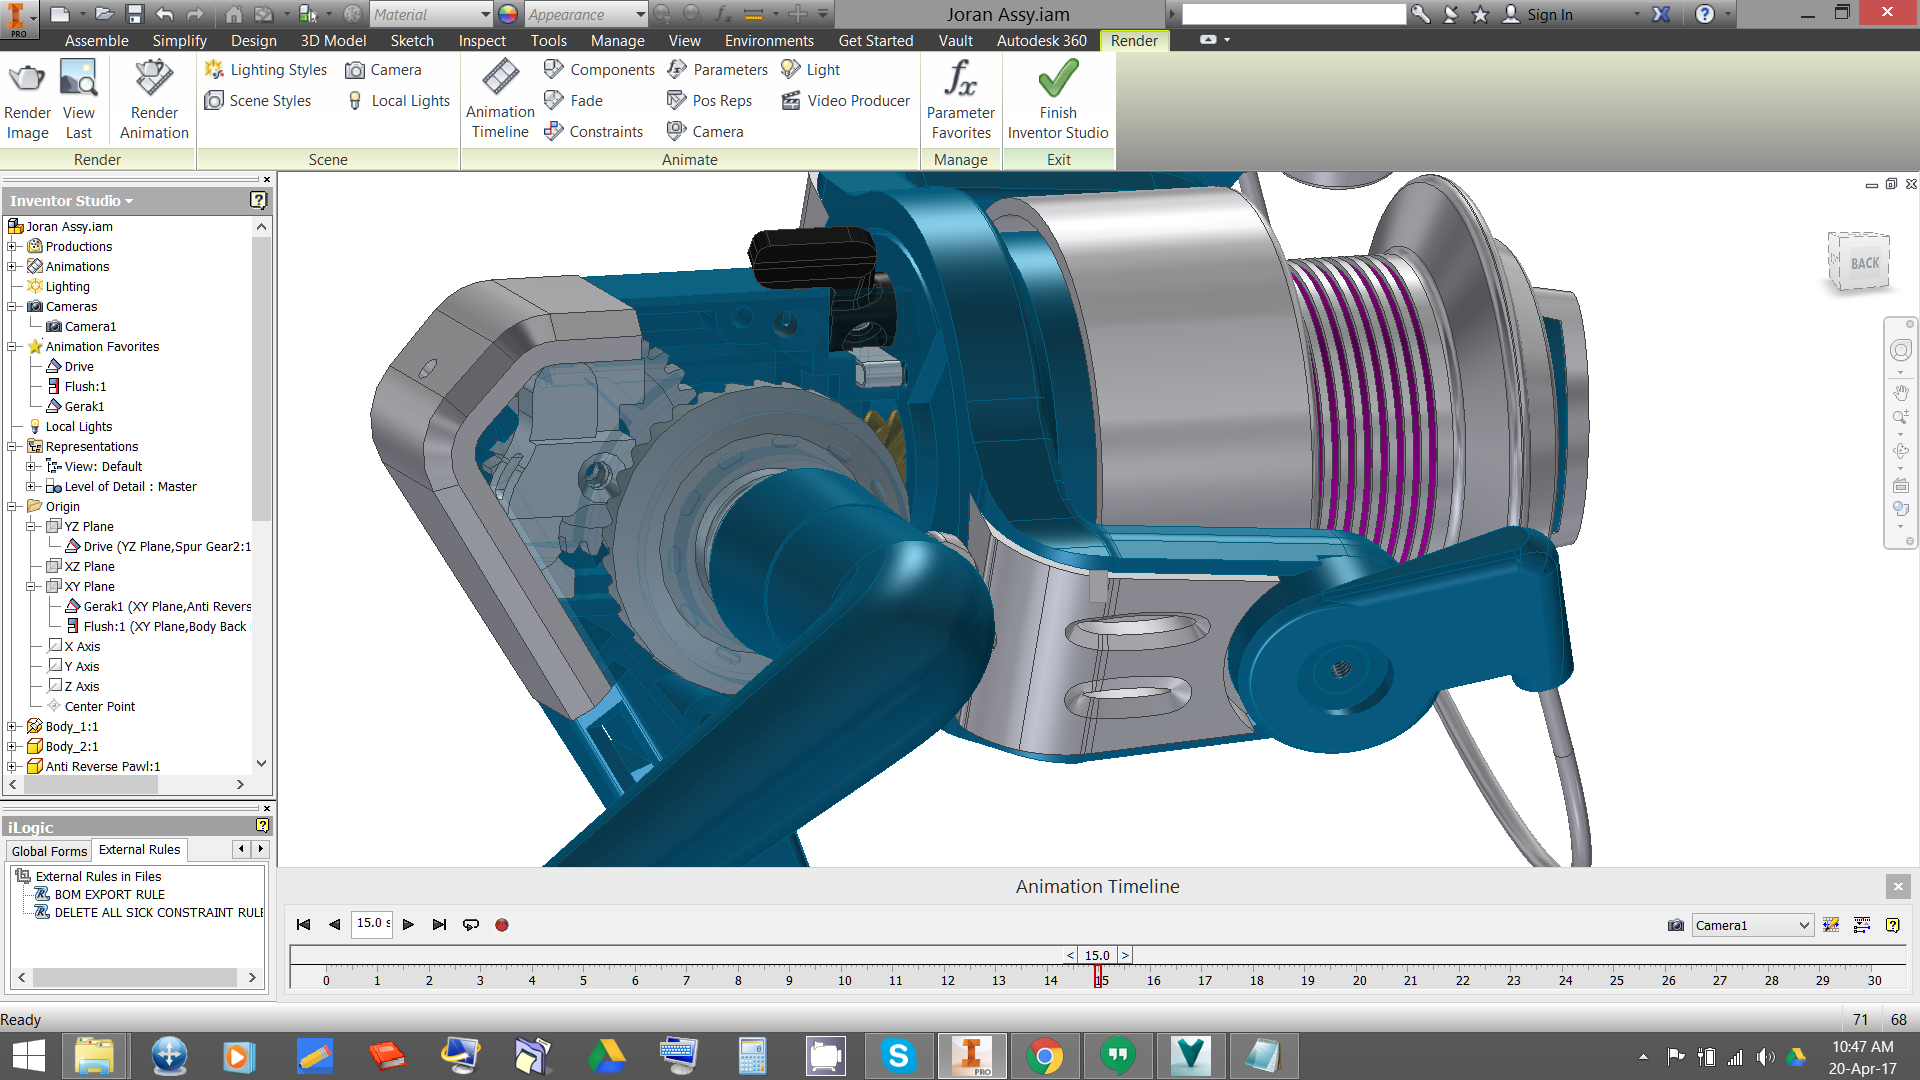Play the animation forward

tap(408, 925)
